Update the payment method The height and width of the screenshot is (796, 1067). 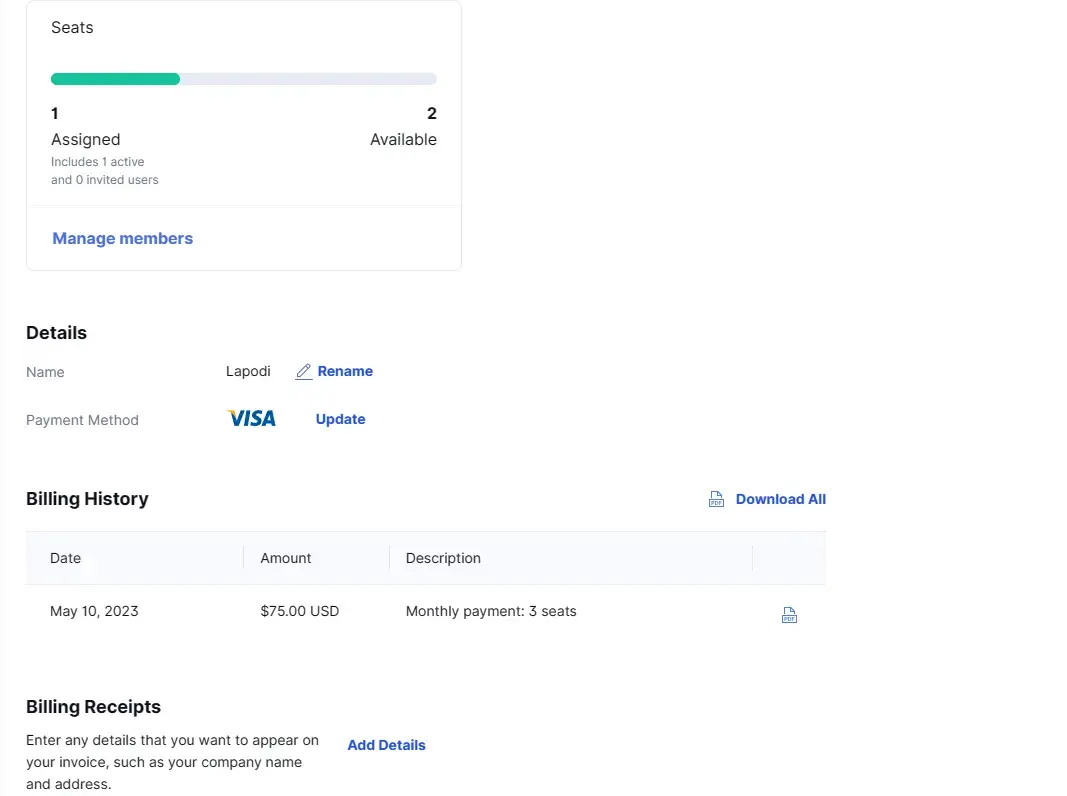click(340, 419)
